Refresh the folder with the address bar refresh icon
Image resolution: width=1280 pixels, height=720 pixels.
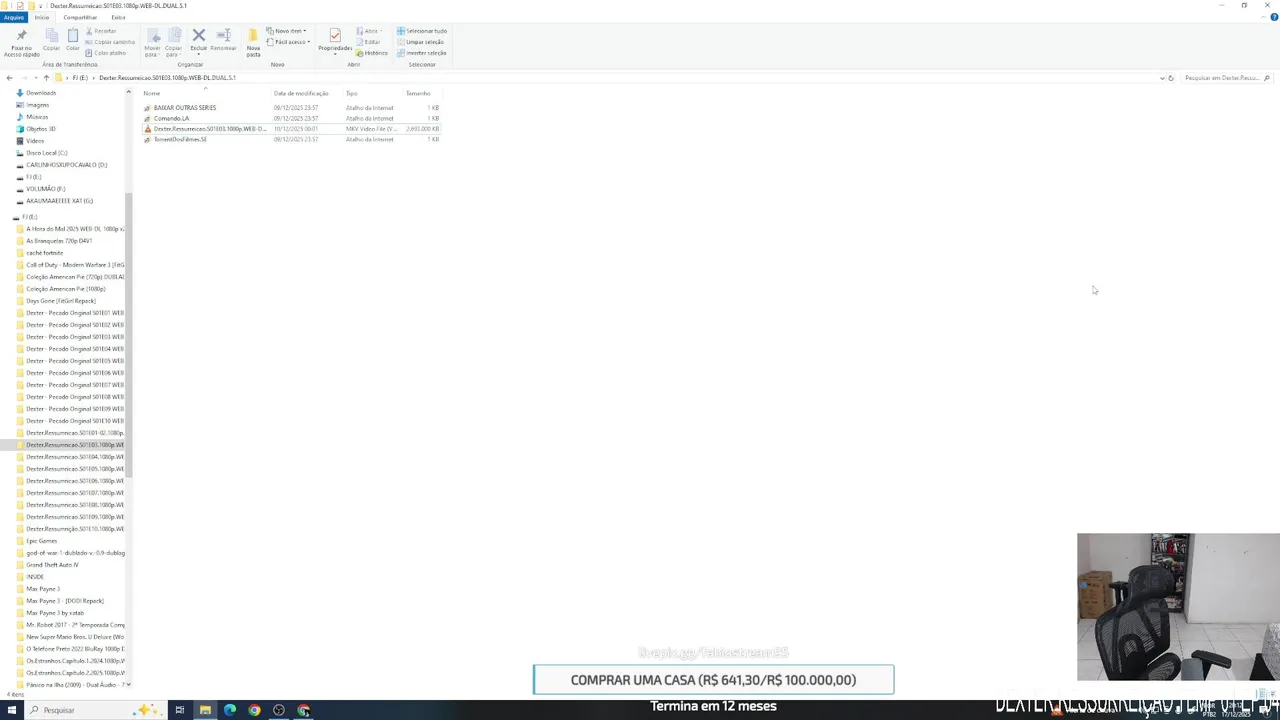point(1171,78)
